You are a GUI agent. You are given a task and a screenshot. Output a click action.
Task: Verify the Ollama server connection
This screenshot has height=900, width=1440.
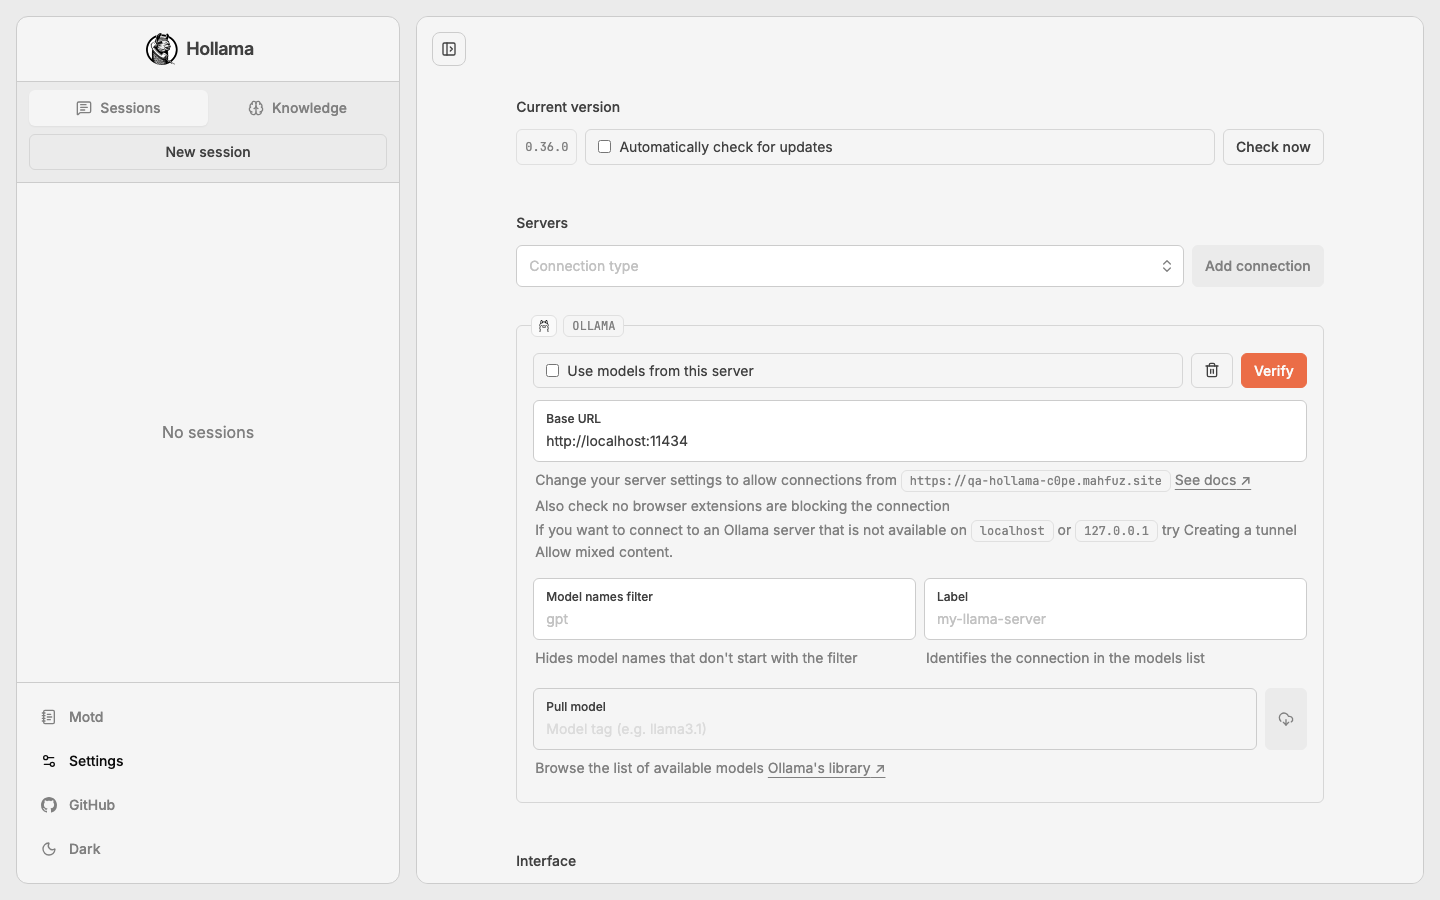coord(1274,371)
